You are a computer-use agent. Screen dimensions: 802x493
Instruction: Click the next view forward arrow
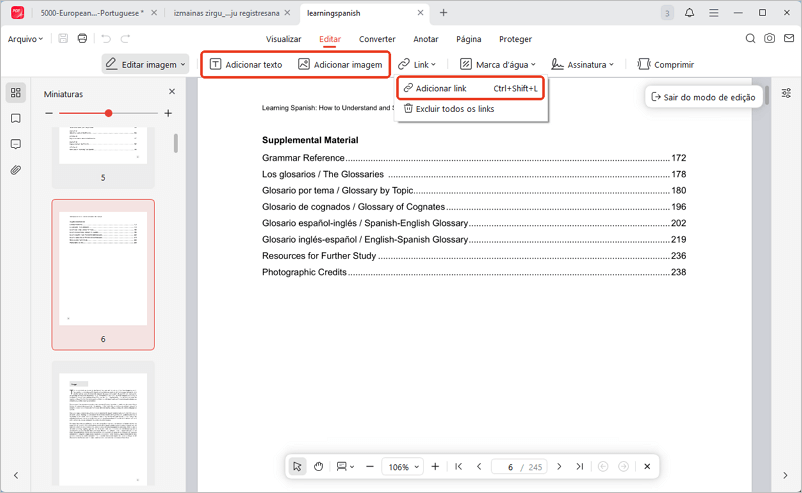point(623,466)
